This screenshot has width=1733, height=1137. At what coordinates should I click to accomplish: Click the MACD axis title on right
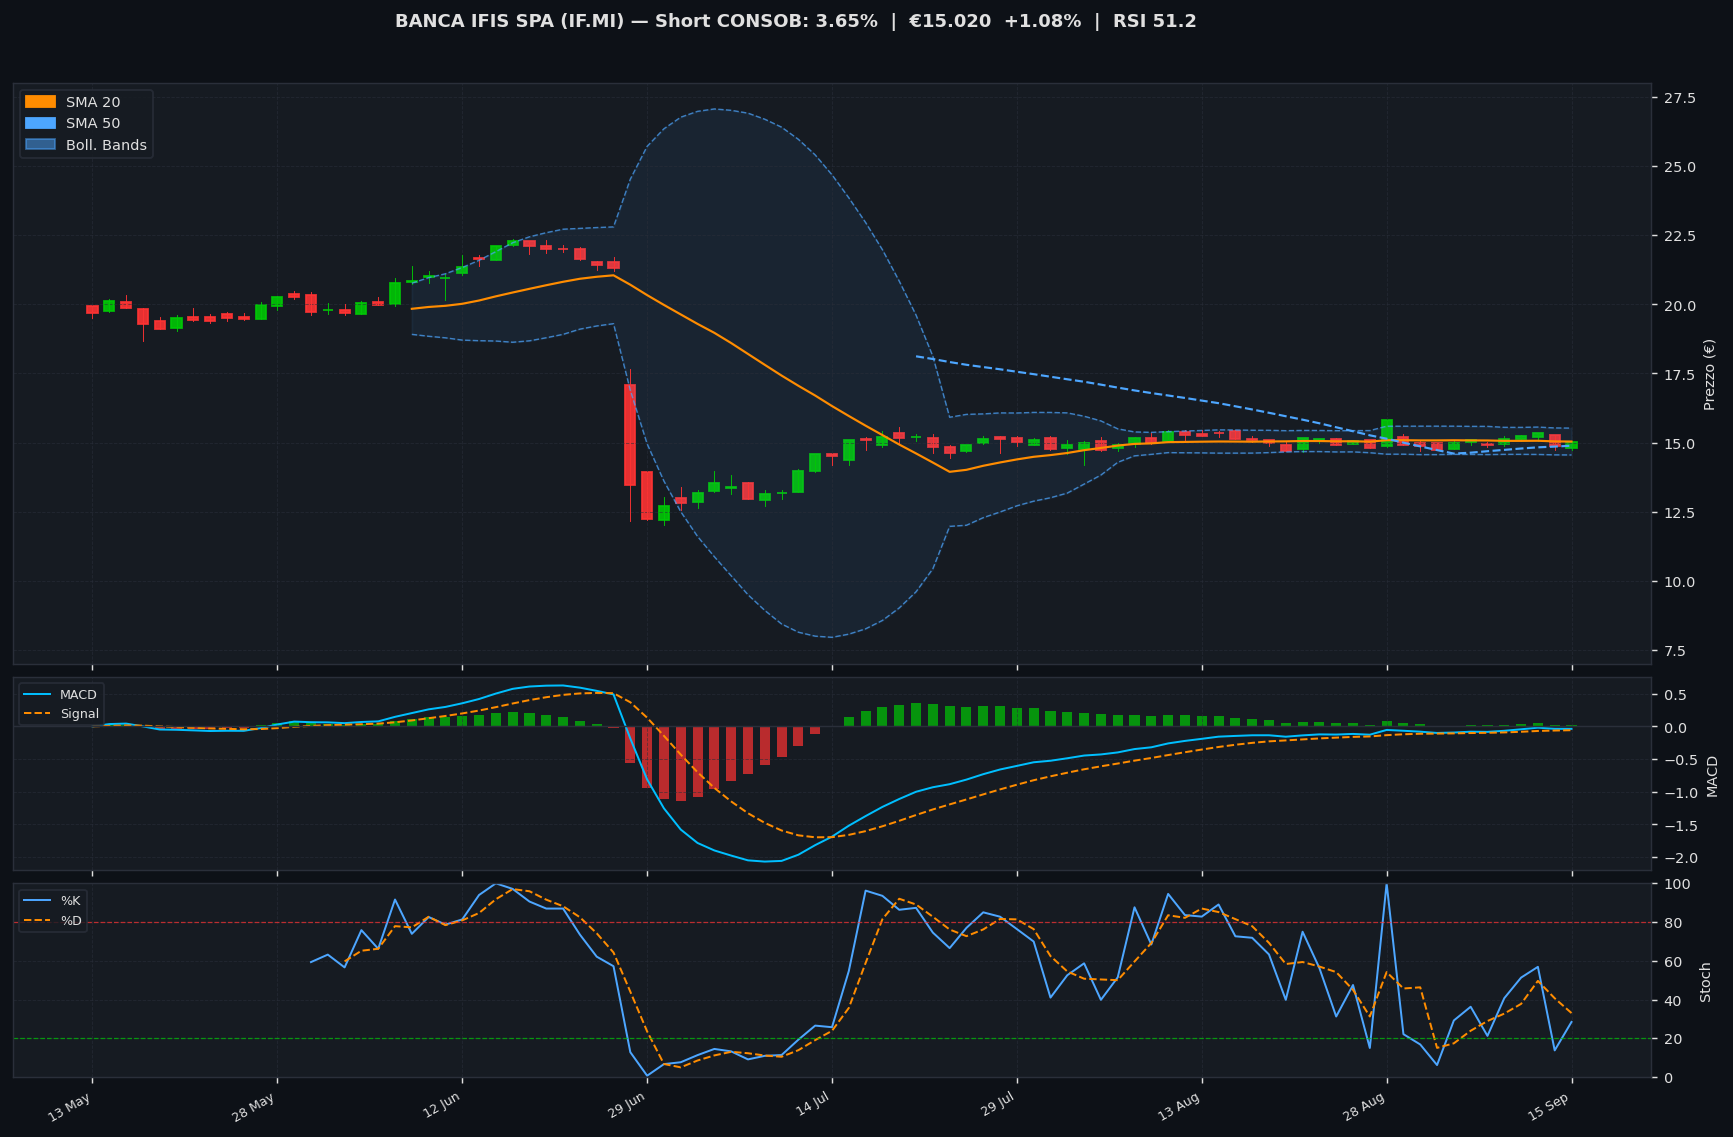point(1712,776)
